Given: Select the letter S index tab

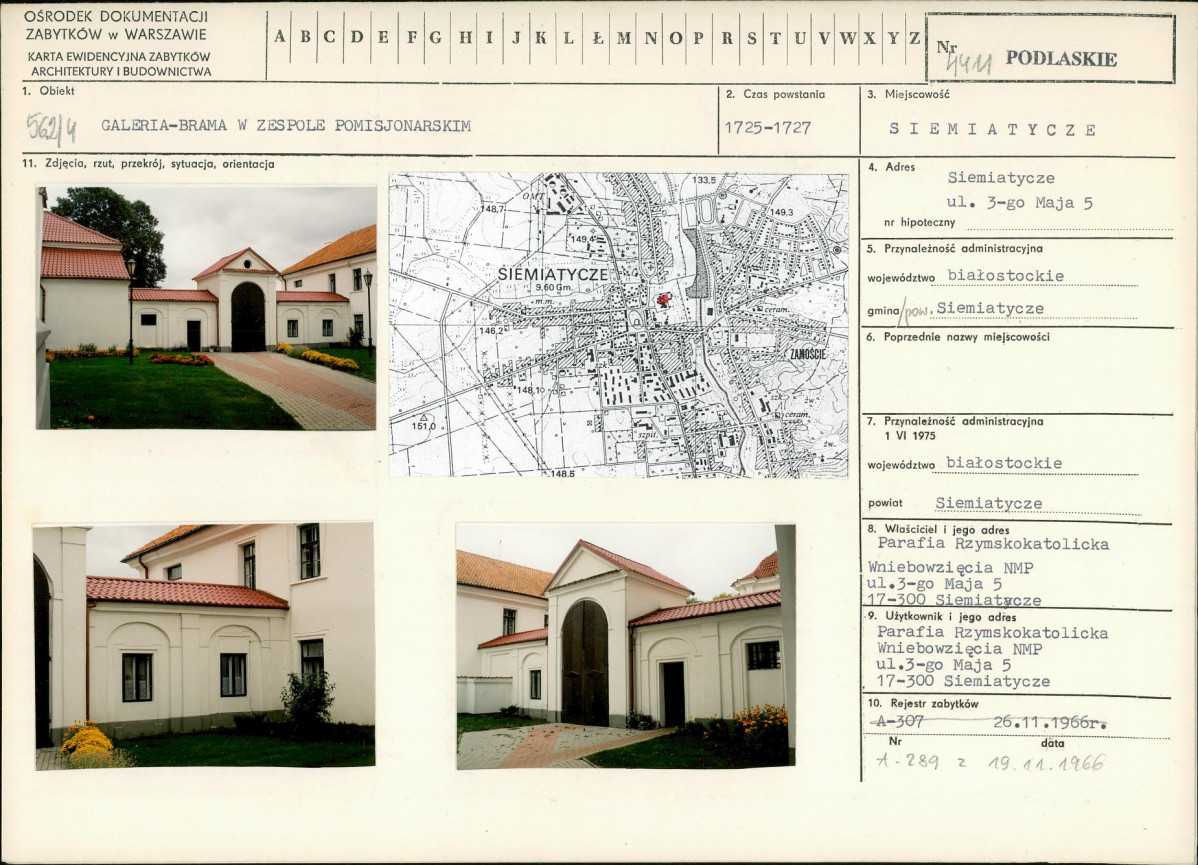Looking at the screenshot, I should tap(752, 38).
